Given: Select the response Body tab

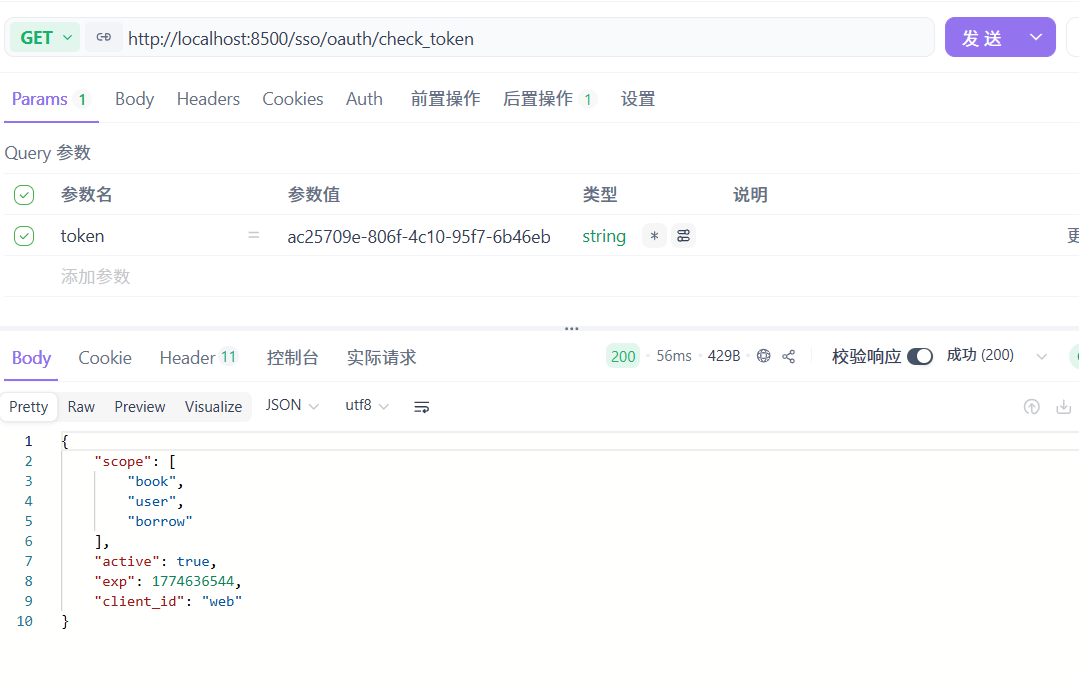Looking at the screenshot, I should [x=31, y=358].
